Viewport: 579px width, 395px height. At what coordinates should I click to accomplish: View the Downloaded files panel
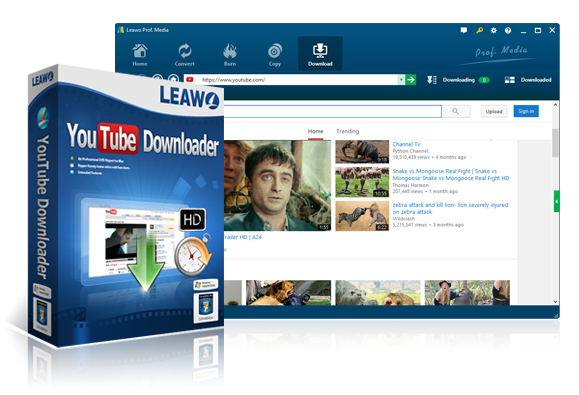528,80
